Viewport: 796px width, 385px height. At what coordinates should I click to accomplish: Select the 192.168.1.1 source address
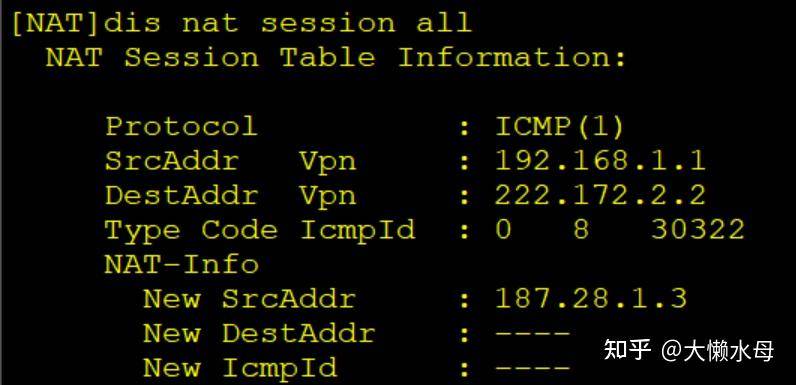tap(600, 161)
